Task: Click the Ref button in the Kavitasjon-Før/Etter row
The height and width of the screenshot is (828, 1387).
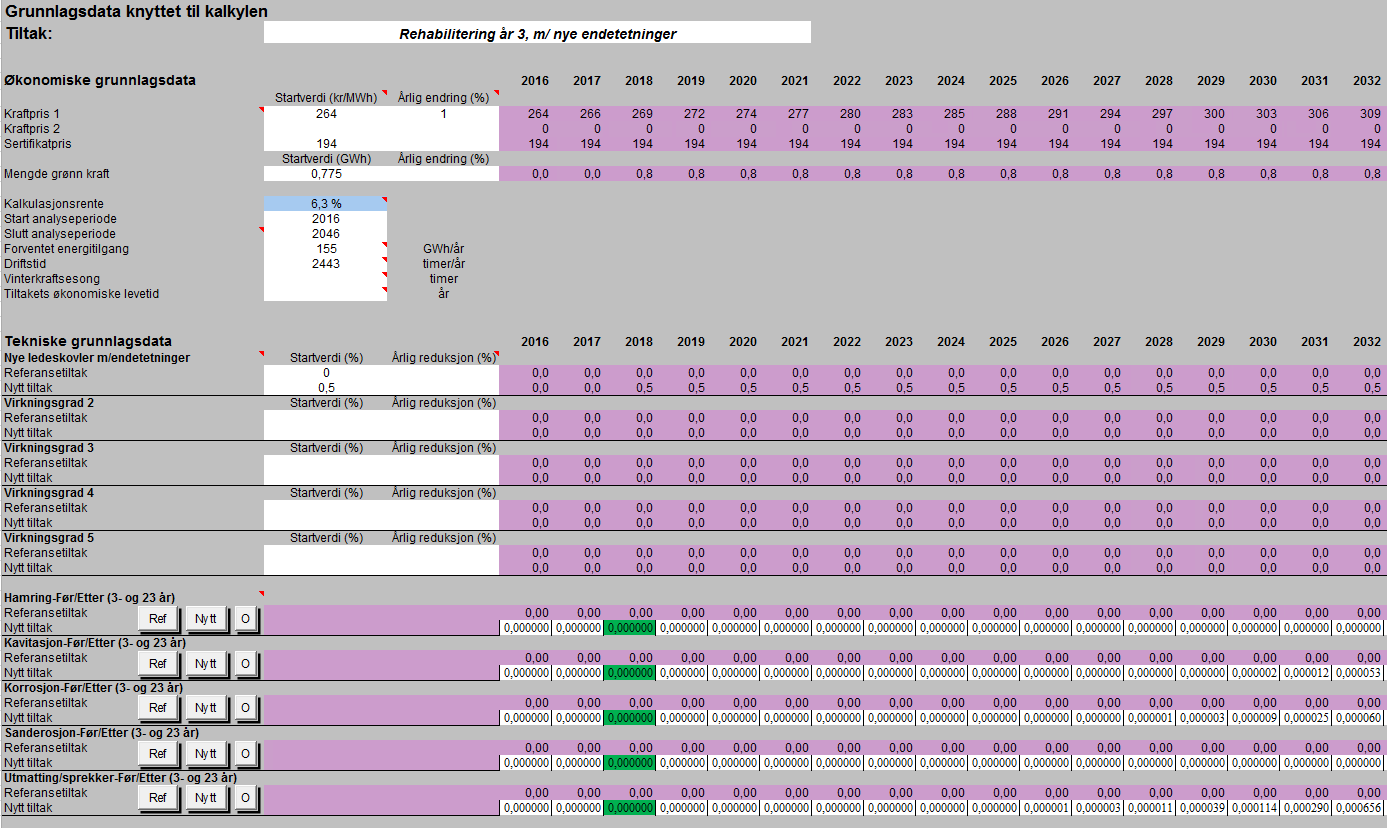Action: click(158, 664)
